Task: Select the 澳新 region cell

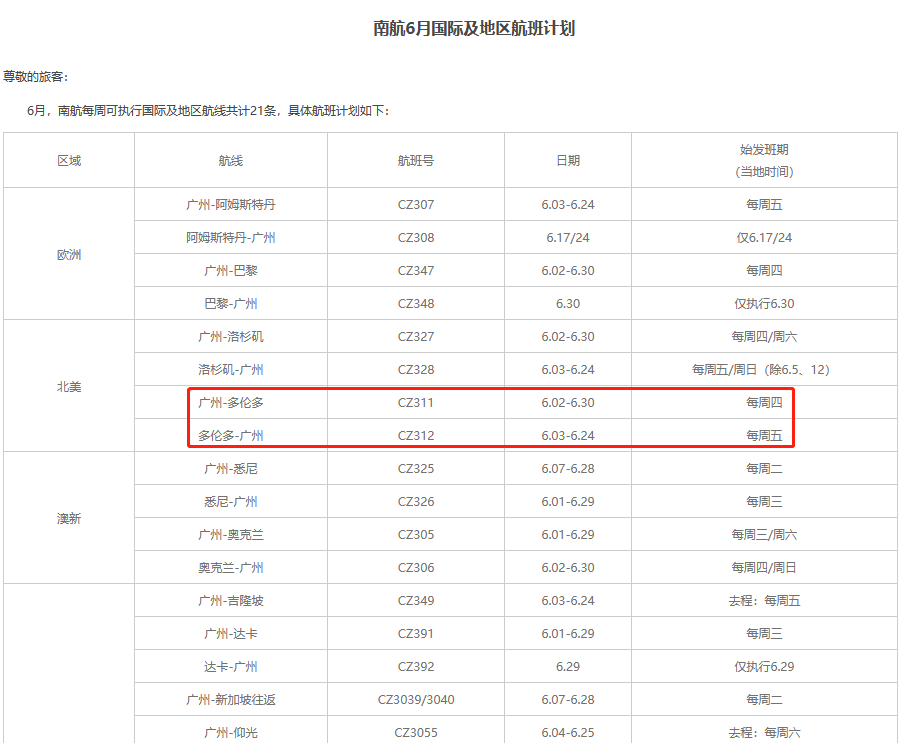Action: (x=69, y=518)
